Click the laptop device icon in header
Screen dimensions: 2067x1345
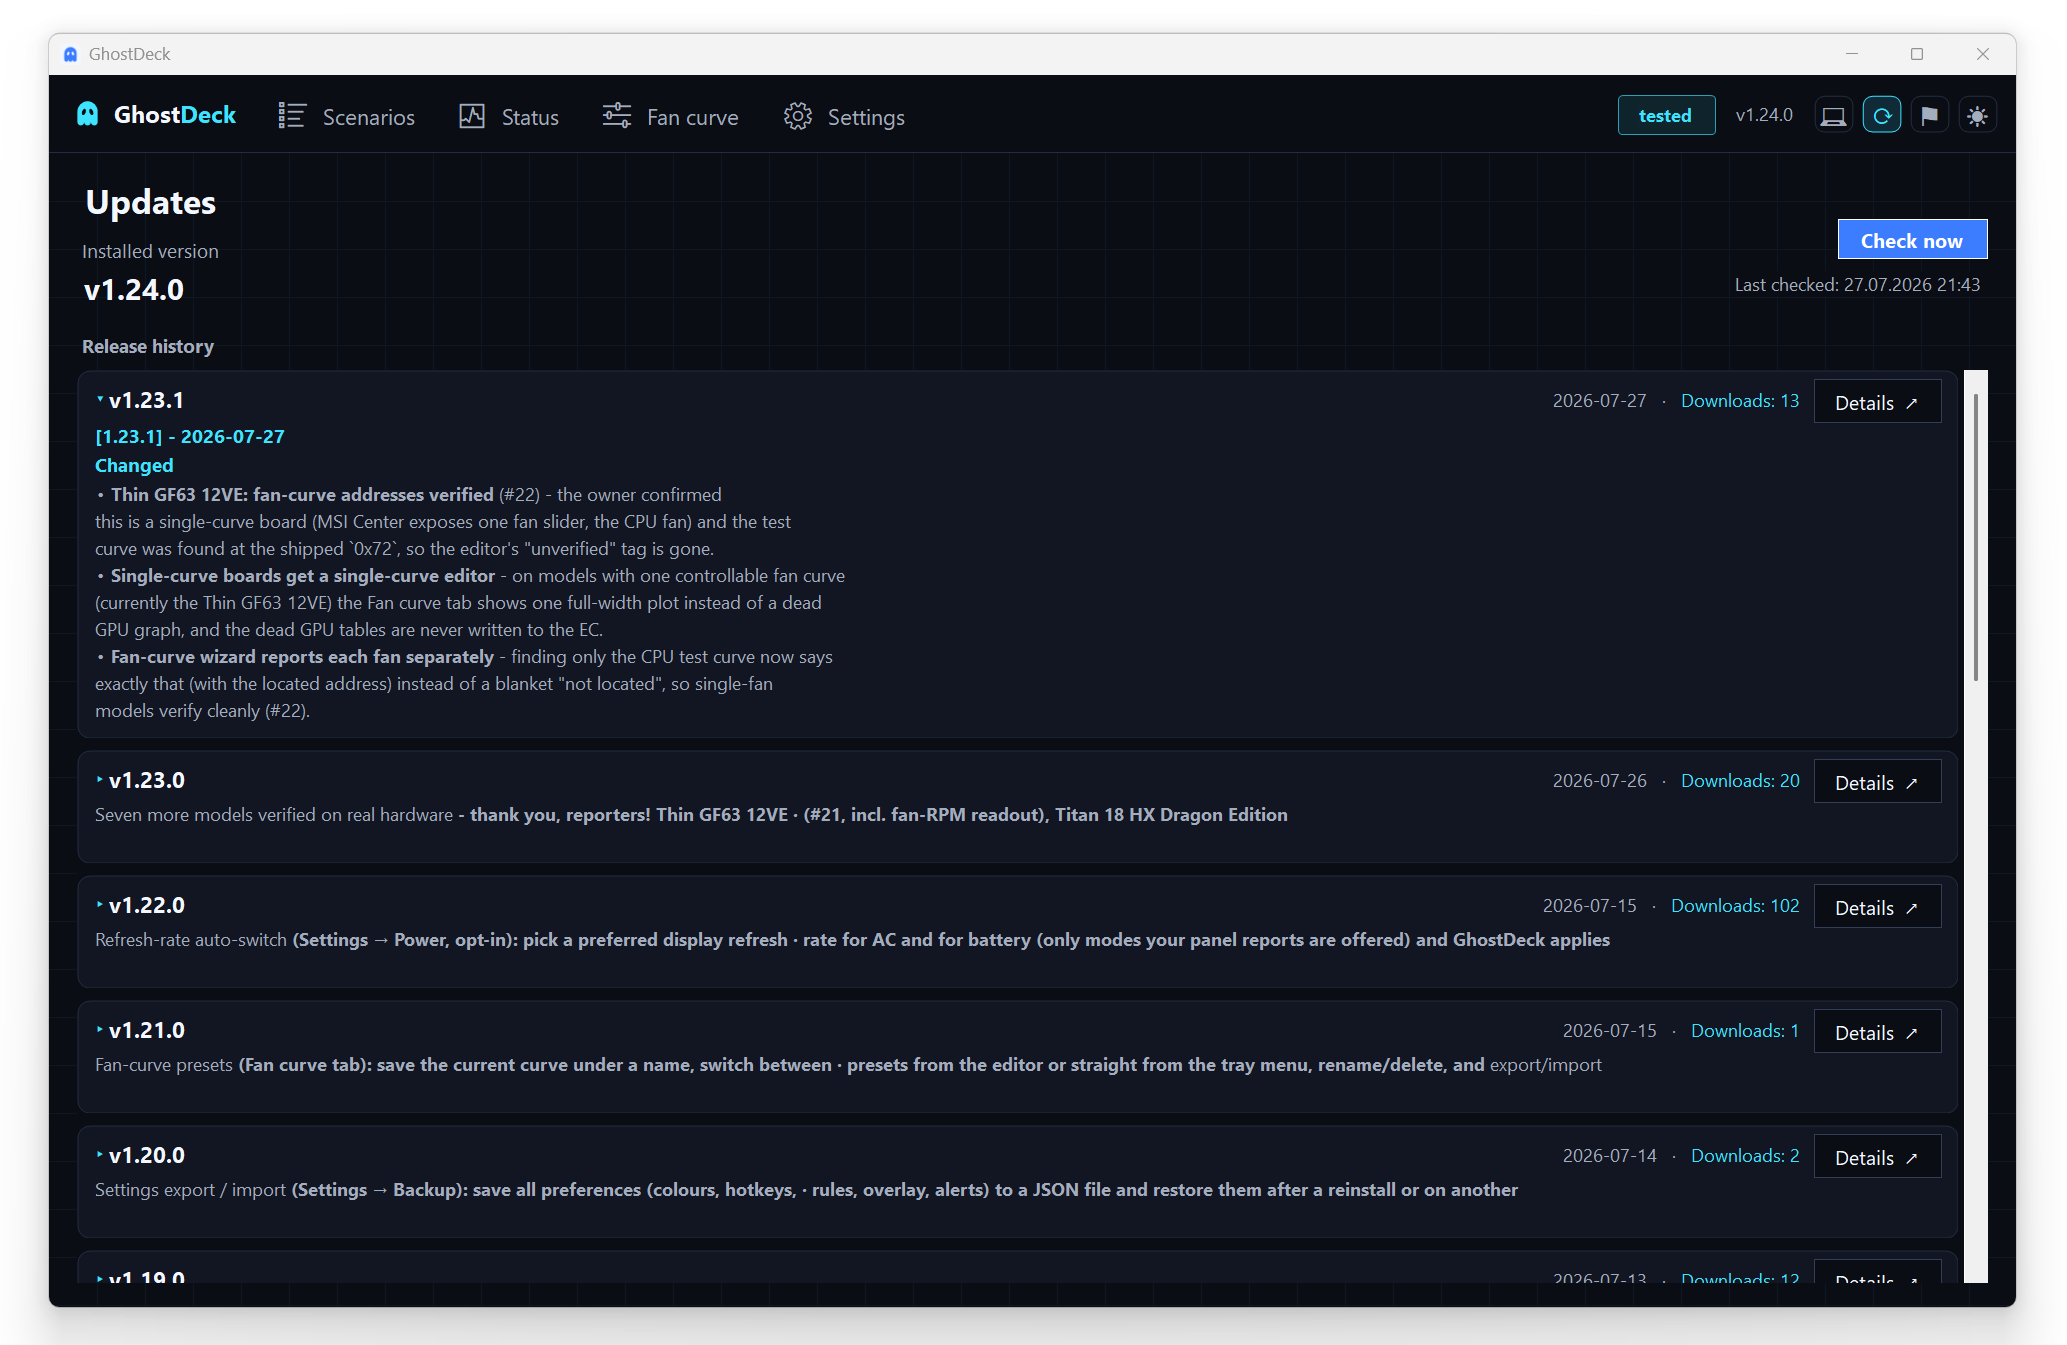(1834, 116)
